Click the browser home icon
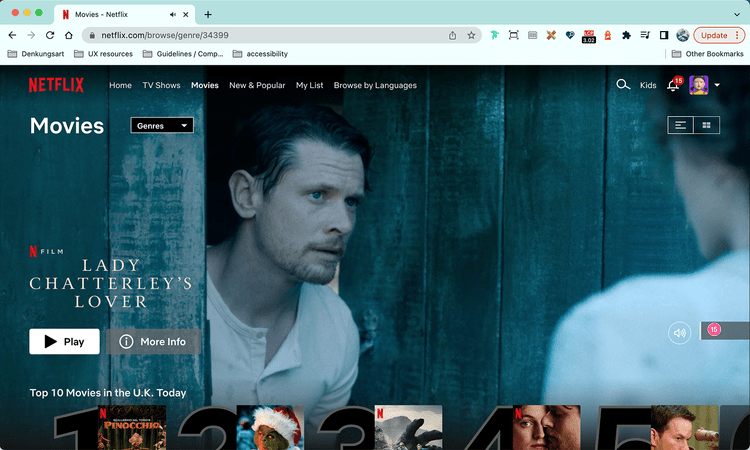The height and width of the screenshot is (450, 750). [x=69, y=35]
